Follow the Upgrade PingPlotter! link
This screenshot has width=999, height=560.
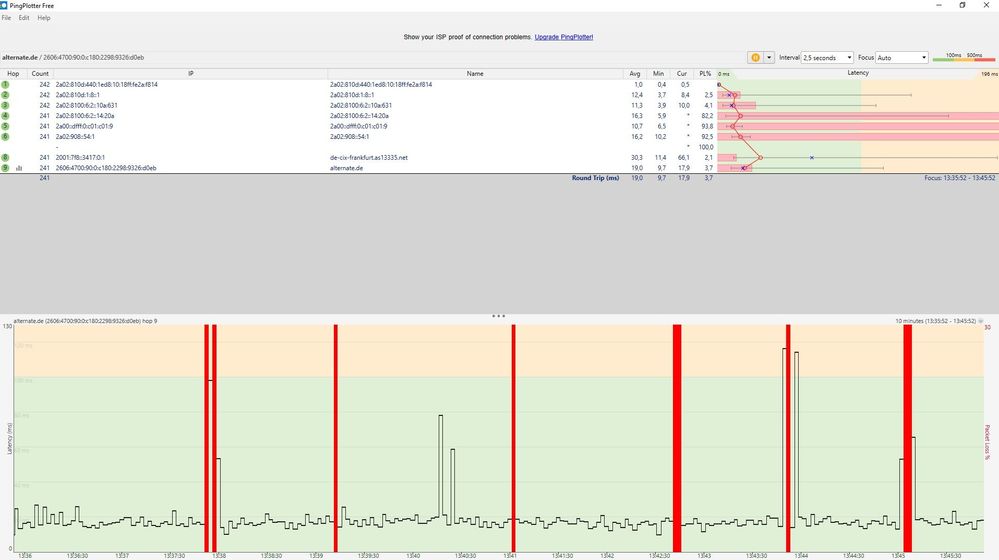click(x=564, y=37)
